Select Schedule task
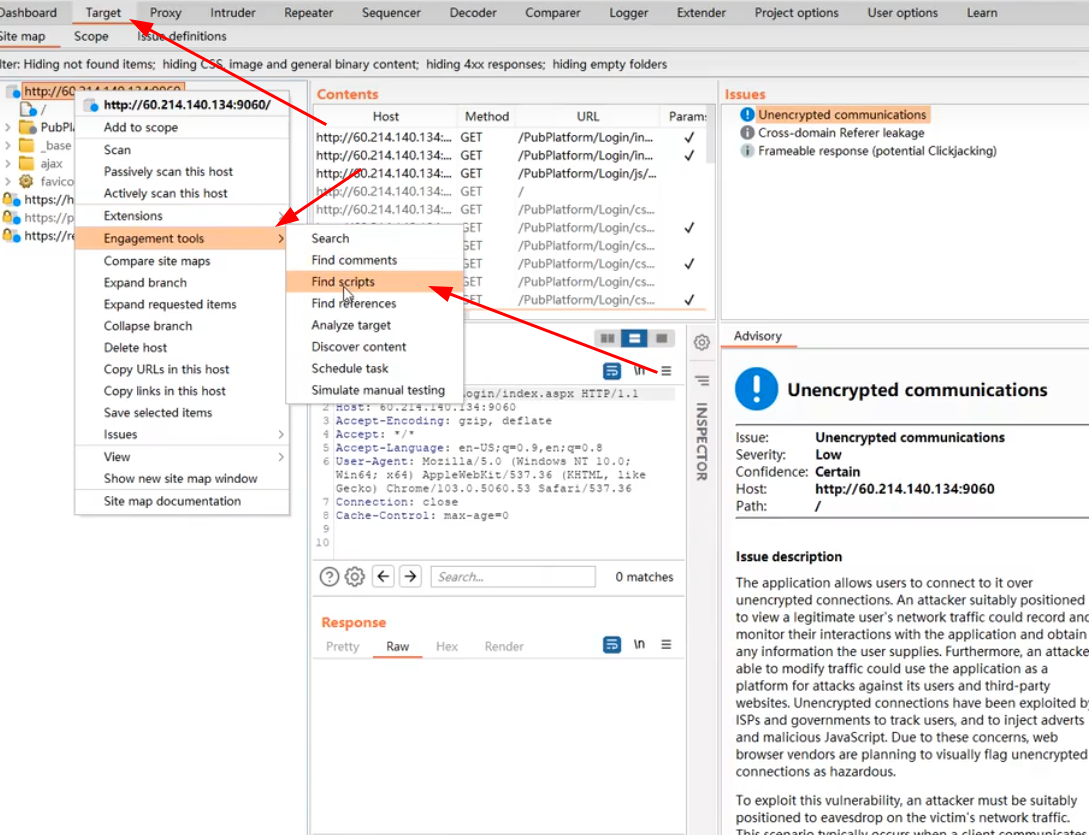 coord(374,368)
